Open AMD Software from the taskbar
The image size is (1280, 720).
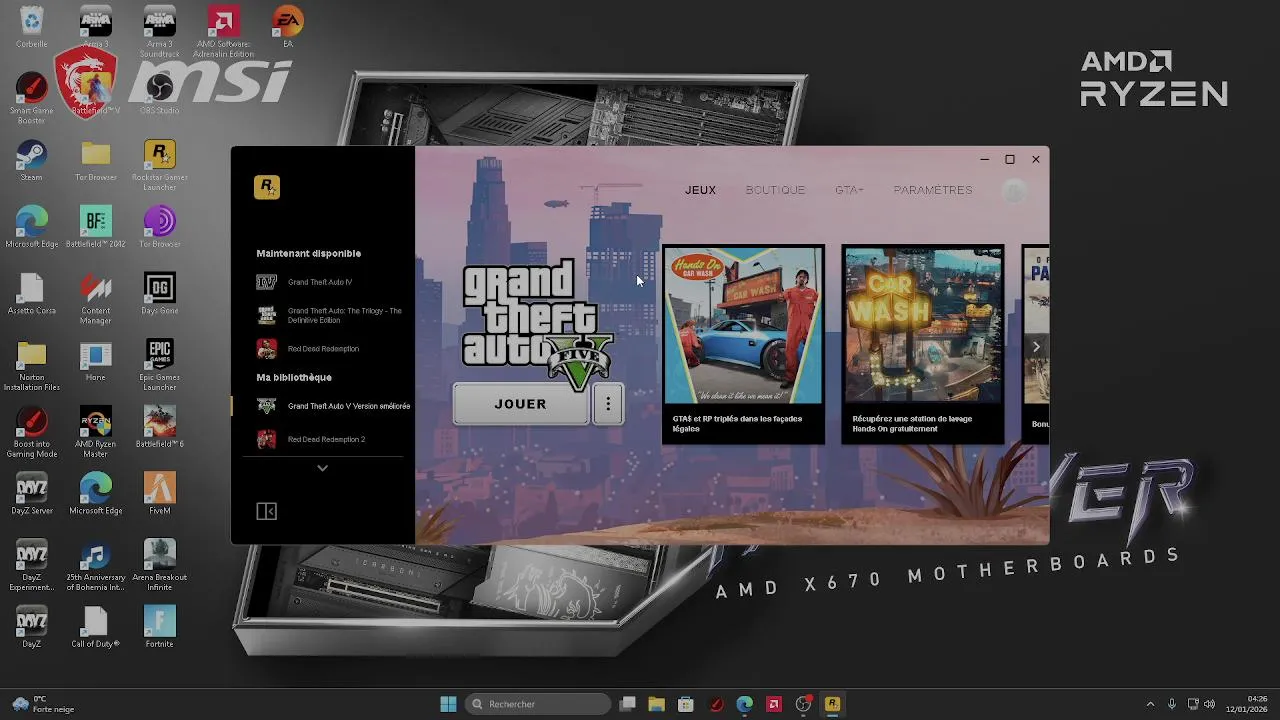point(774,704)
